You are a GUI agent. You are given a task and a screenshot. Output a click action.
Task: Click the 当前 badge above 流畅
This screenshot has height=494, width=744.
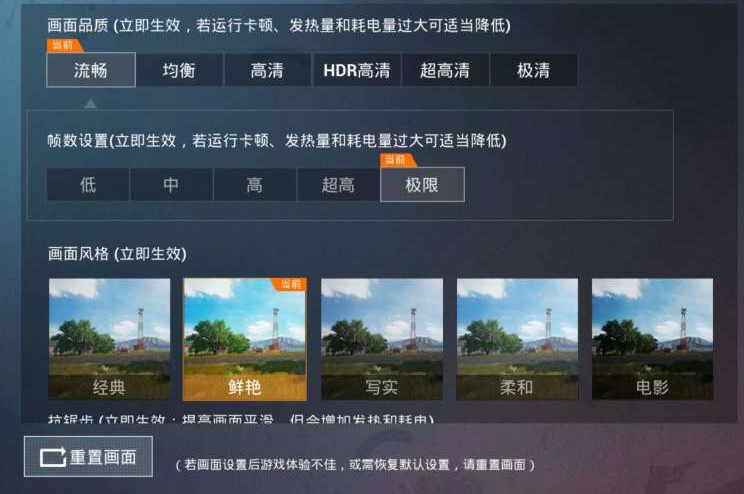(65, 46)
